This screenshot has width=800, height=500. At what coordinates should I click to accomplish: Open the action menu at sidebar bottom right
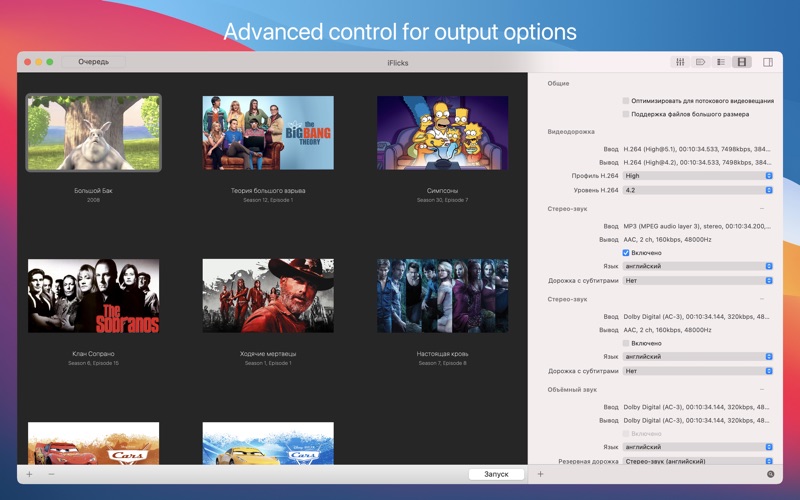(770, 474)
